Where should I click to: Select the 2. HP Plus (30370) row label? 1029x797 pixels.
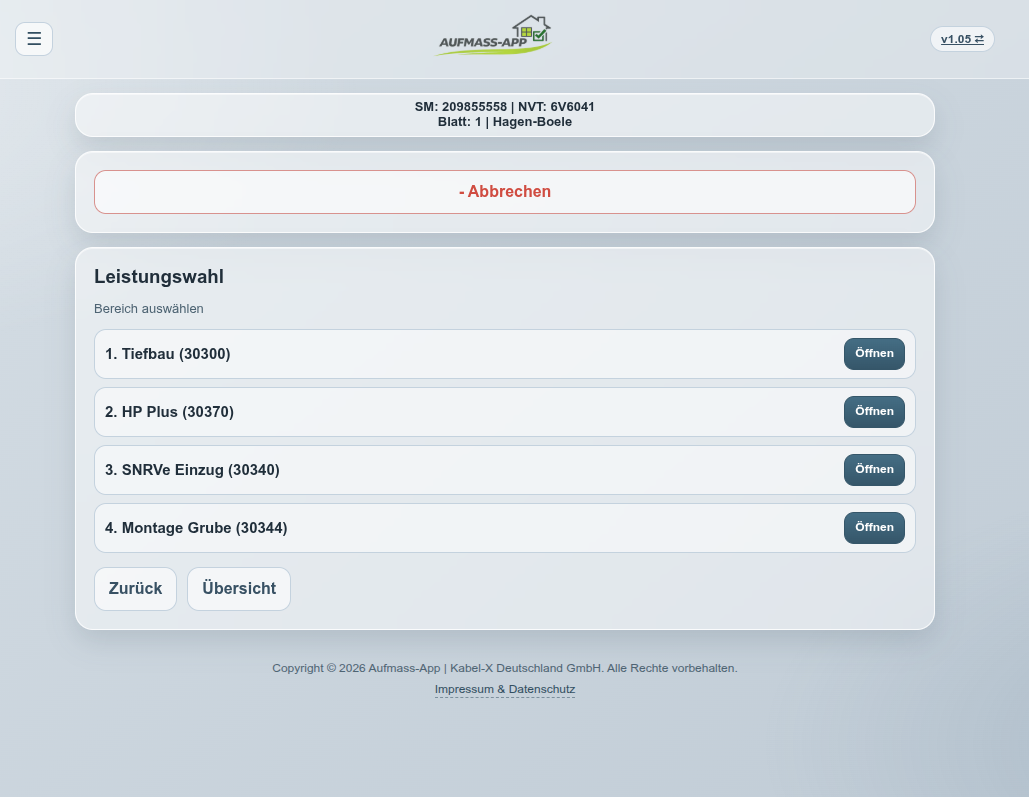pyautogui.click(x=169, y=412)
